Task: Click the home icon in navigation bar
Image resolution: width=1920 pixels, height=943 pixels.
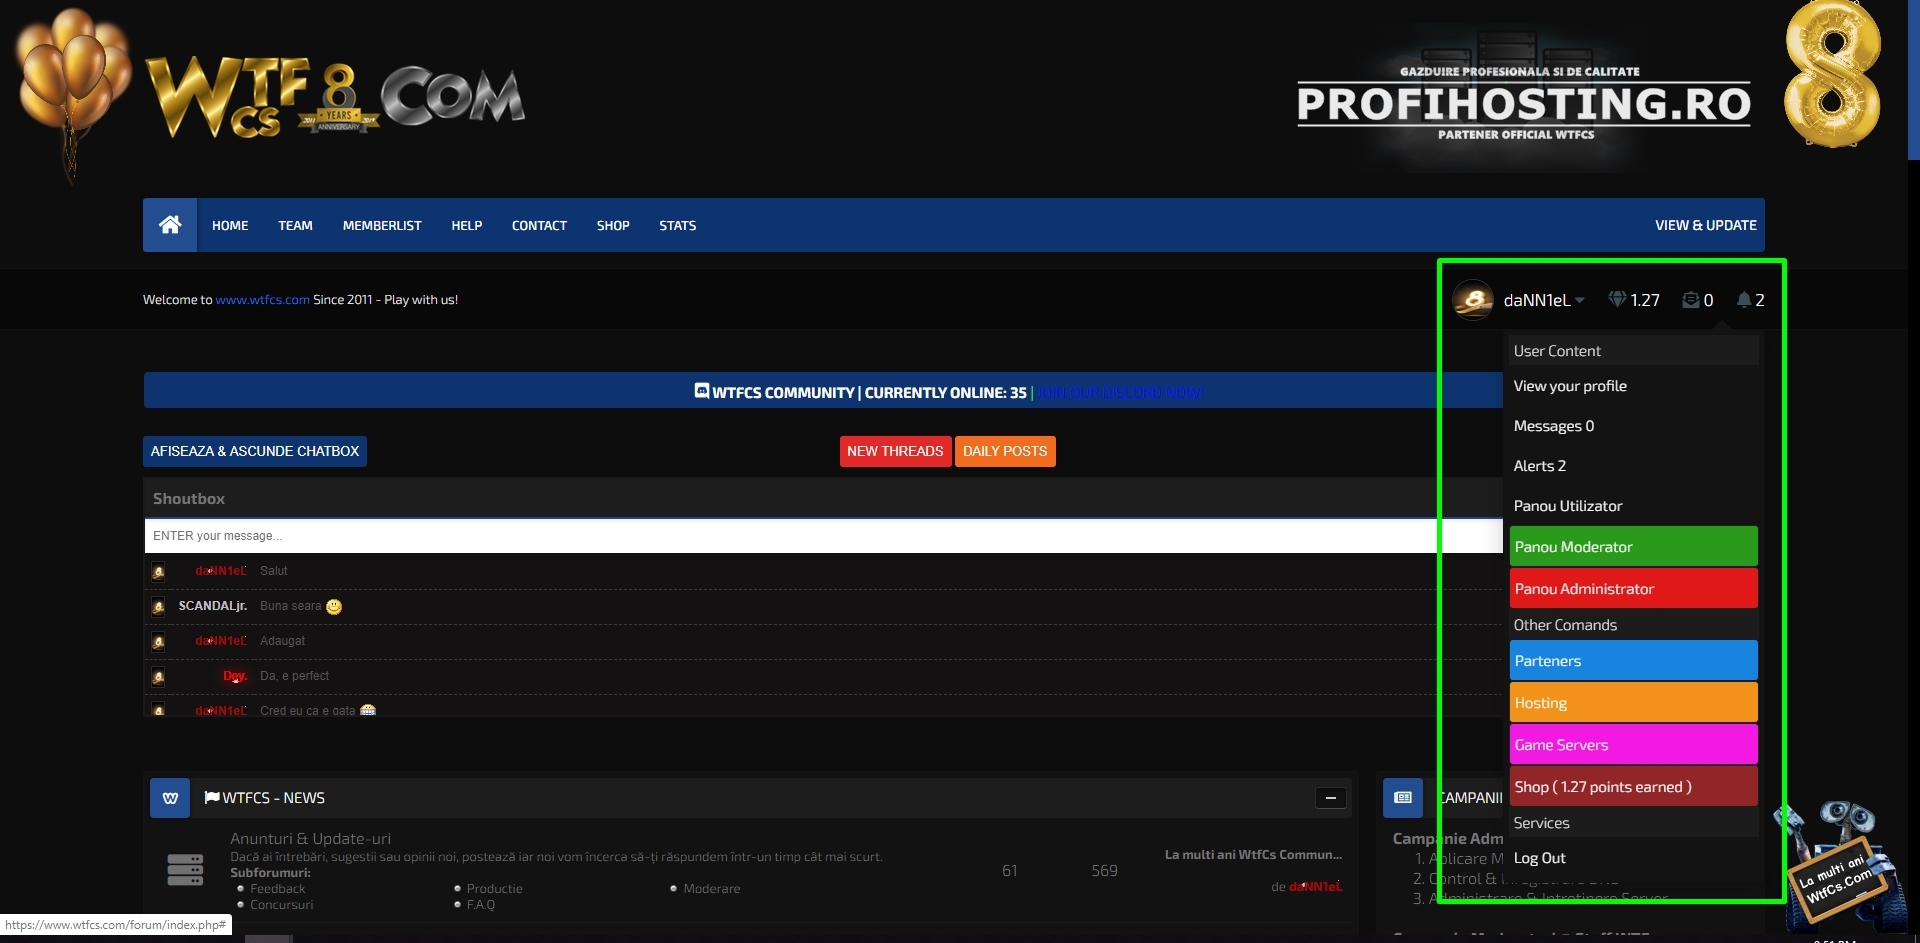Action: [170, 225]
